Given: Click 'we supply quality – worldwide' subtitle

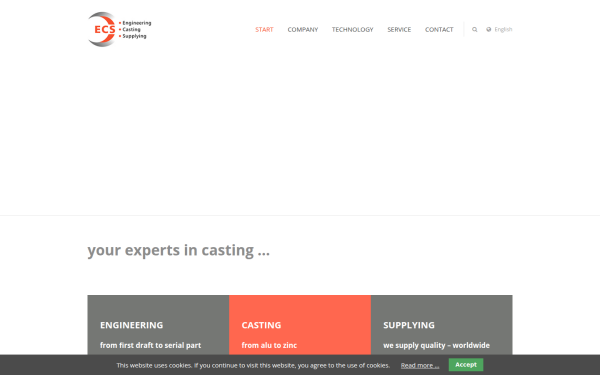Looking at the screenshot, I should point(436,345).
